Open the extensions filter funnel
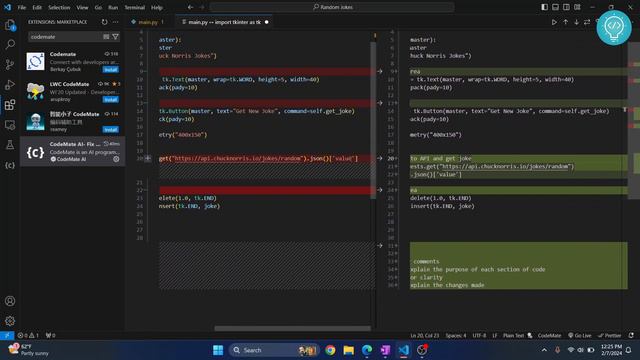This screenshot has height=360, width=640. point(116,37)
